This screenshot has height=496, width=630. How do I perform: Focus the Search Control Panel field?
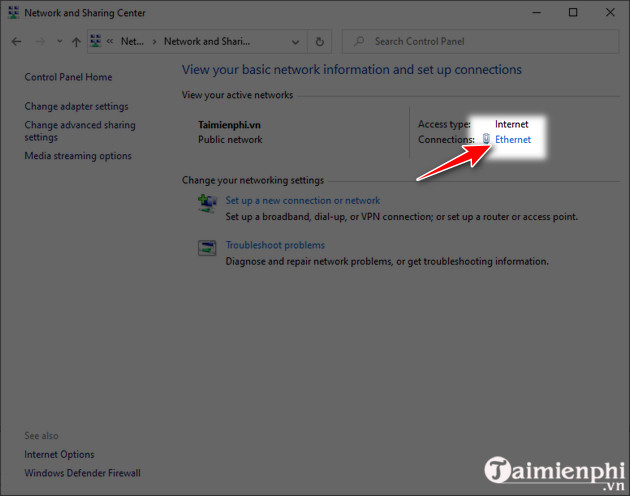(x=480, y=41)
